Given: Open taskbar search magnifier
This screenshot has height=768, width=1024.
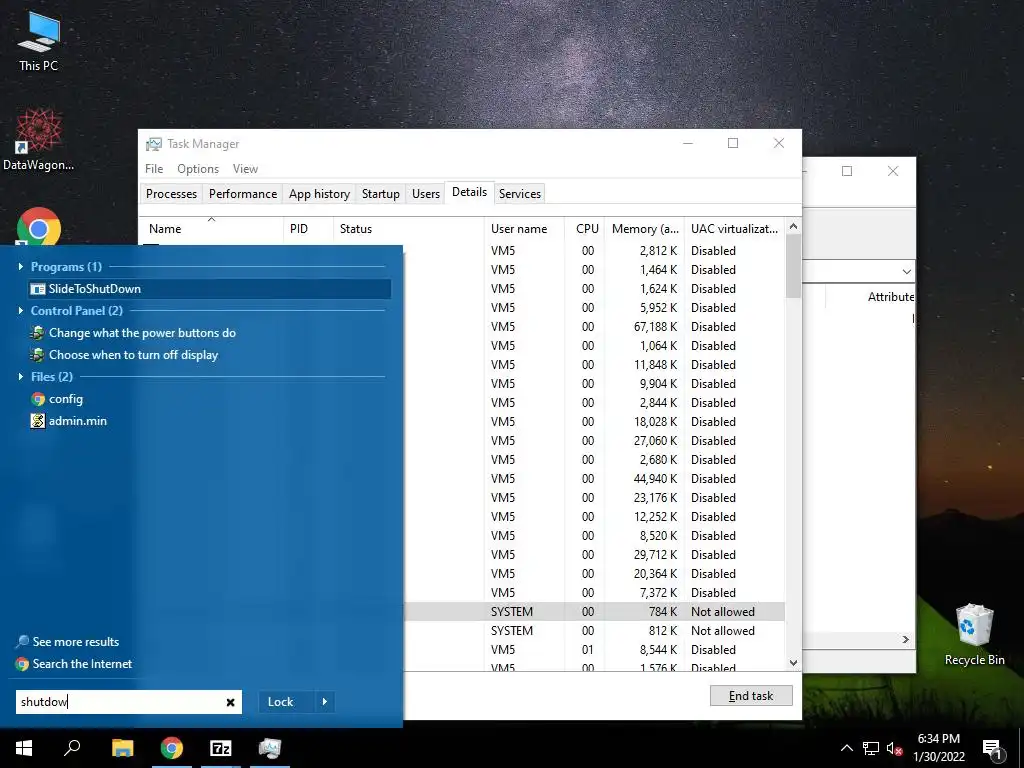Looking at the screenshot, I should coord(72,748).
